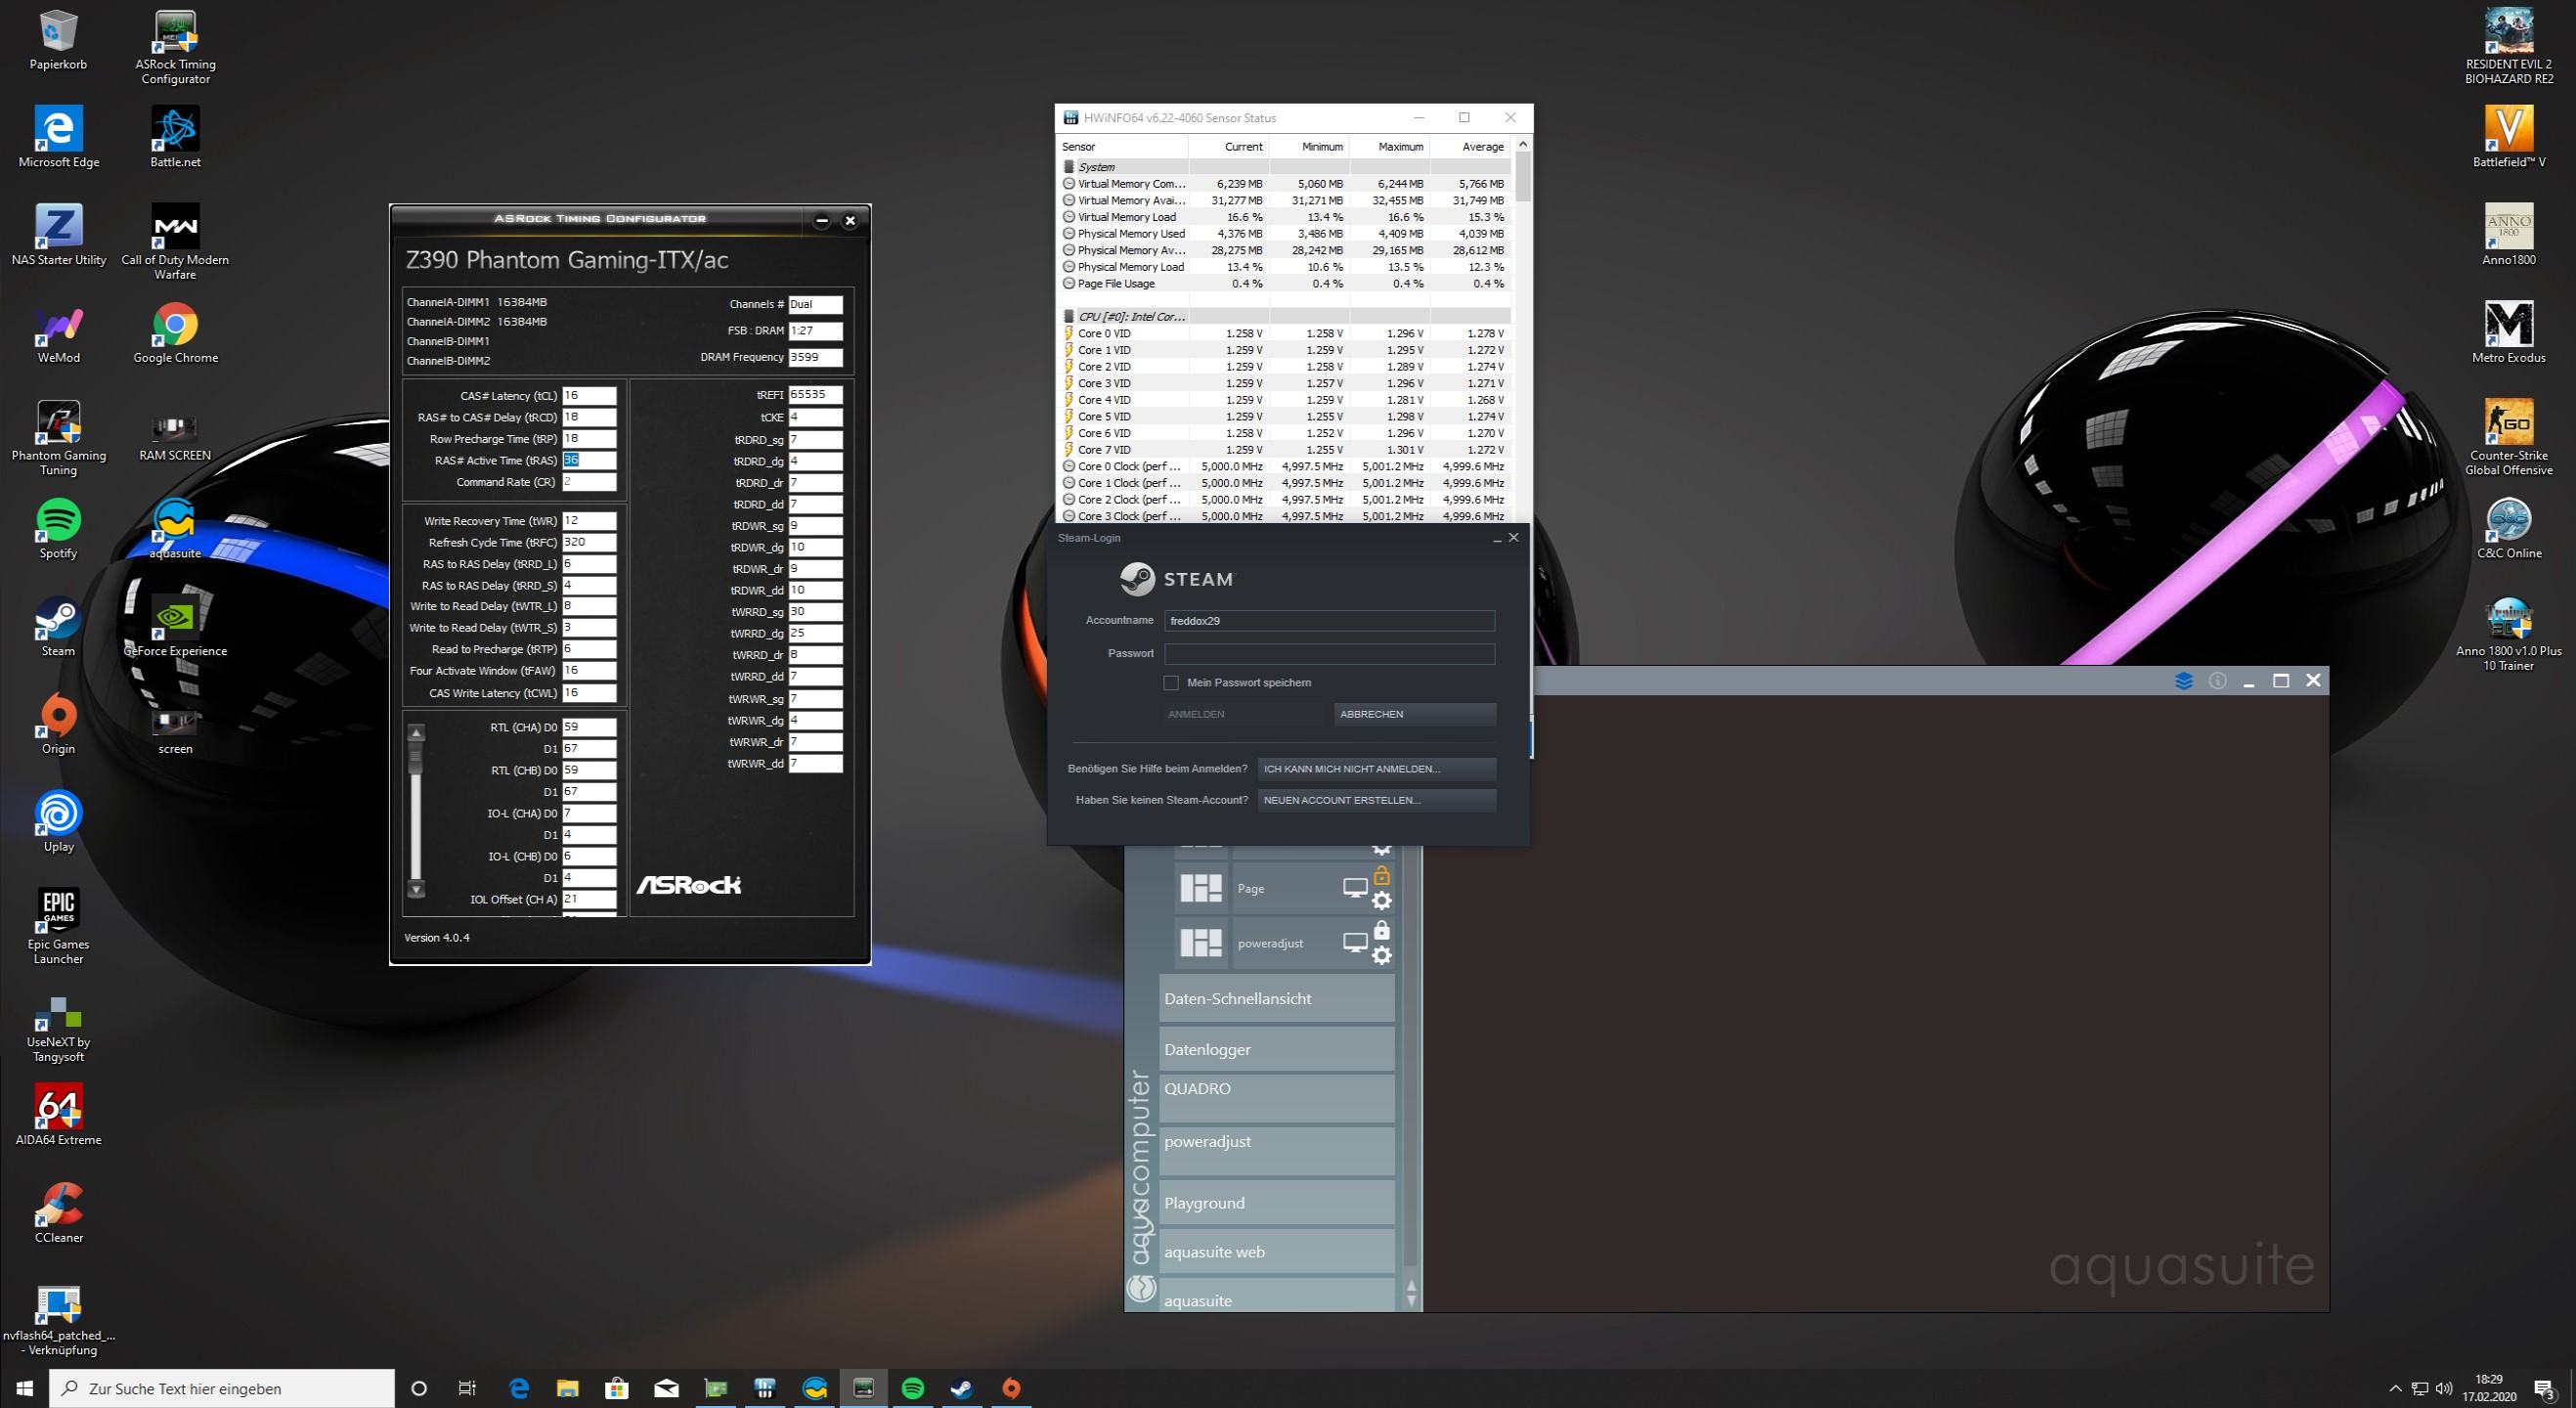Toggle white lock icon on poweradjust page
This screenshot has height=1408, width=2576.
1381,931
